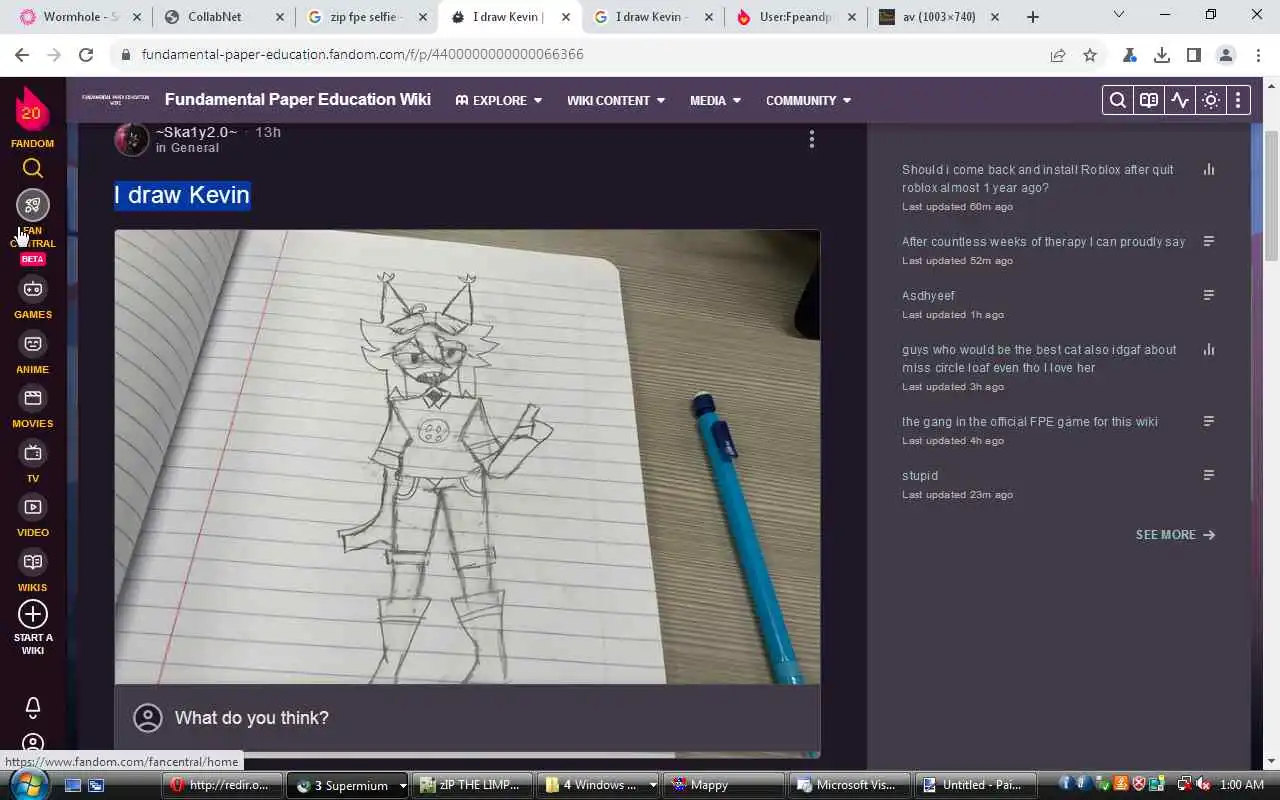Image resolution: width=1280 pixels, height=800 pixels.
Task: Click the browser address bar URL
Action: point(362,55)
